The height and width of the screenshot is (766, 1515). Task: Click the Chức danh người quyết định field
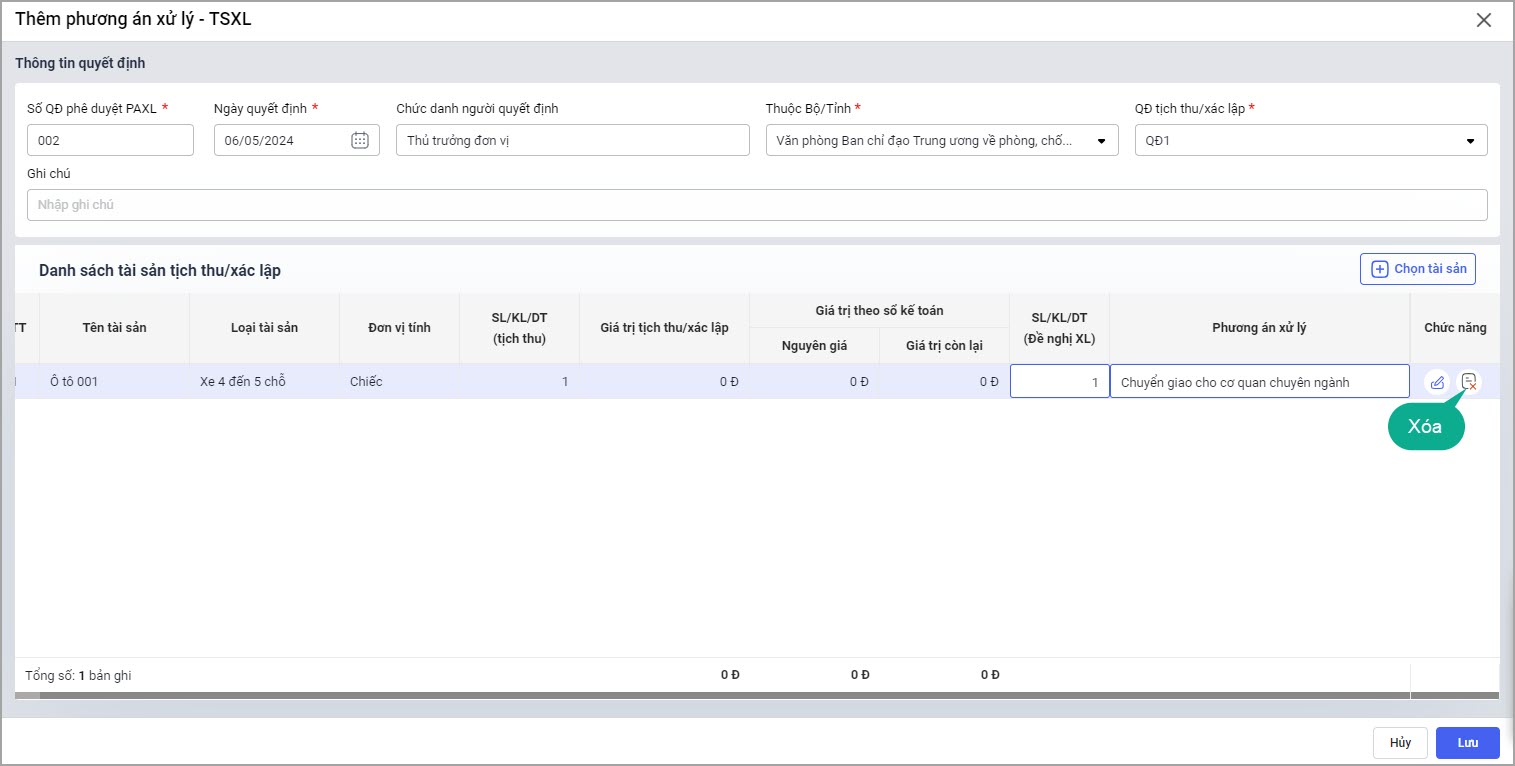click(572, 141)
